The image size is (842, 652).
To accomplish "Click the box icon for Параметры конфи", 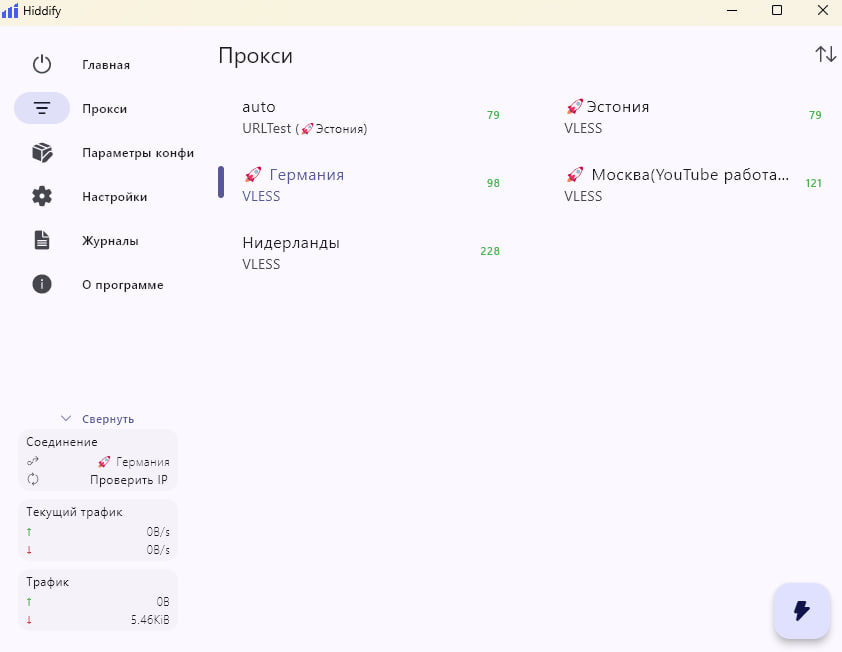I will [x=42, y=153].
